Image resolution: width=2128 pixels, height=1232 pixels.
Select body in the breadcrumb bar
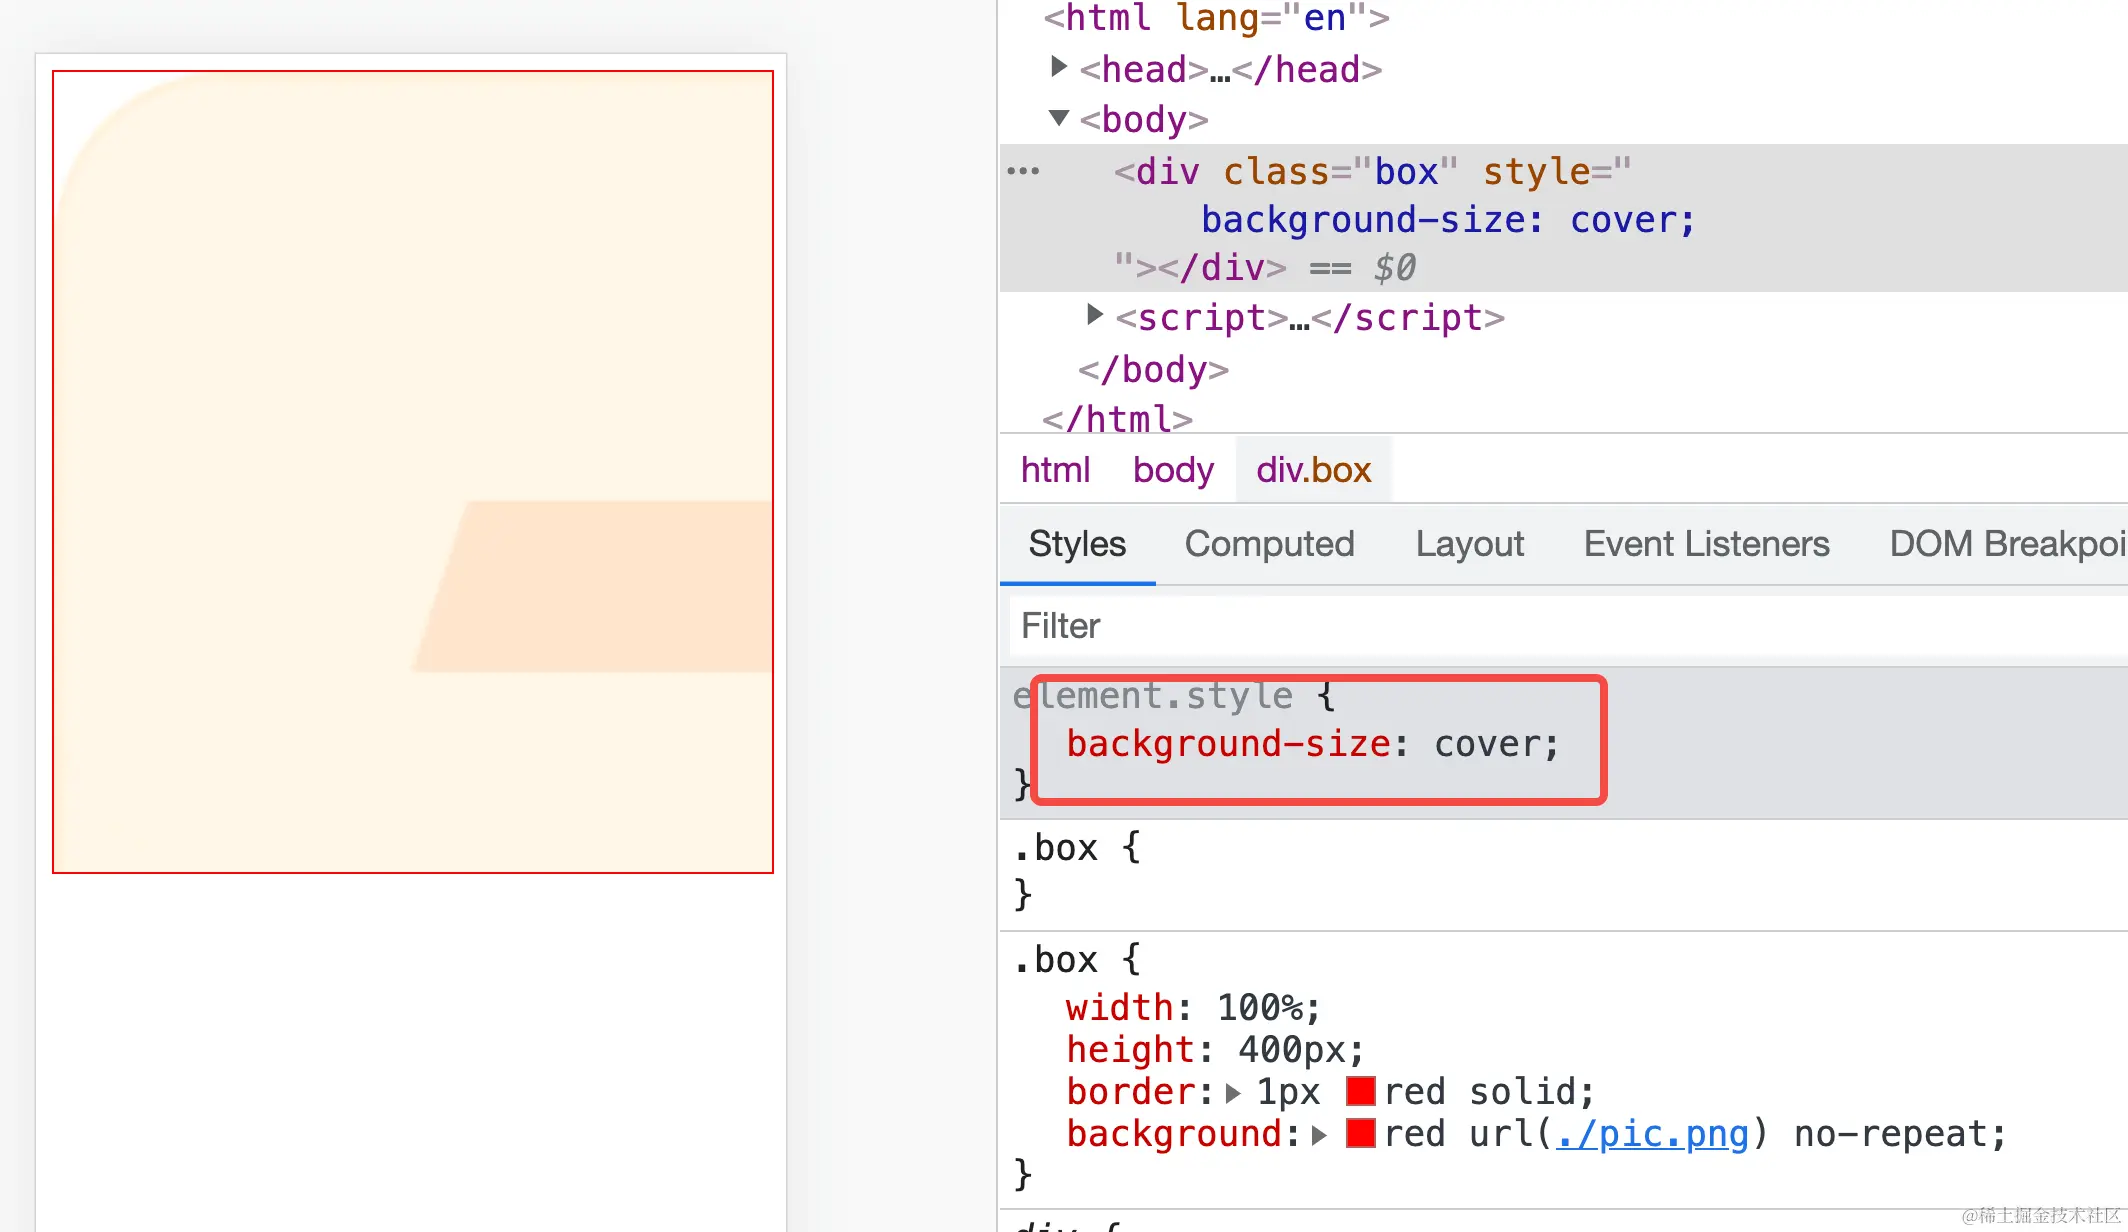tap(1173, 470)
